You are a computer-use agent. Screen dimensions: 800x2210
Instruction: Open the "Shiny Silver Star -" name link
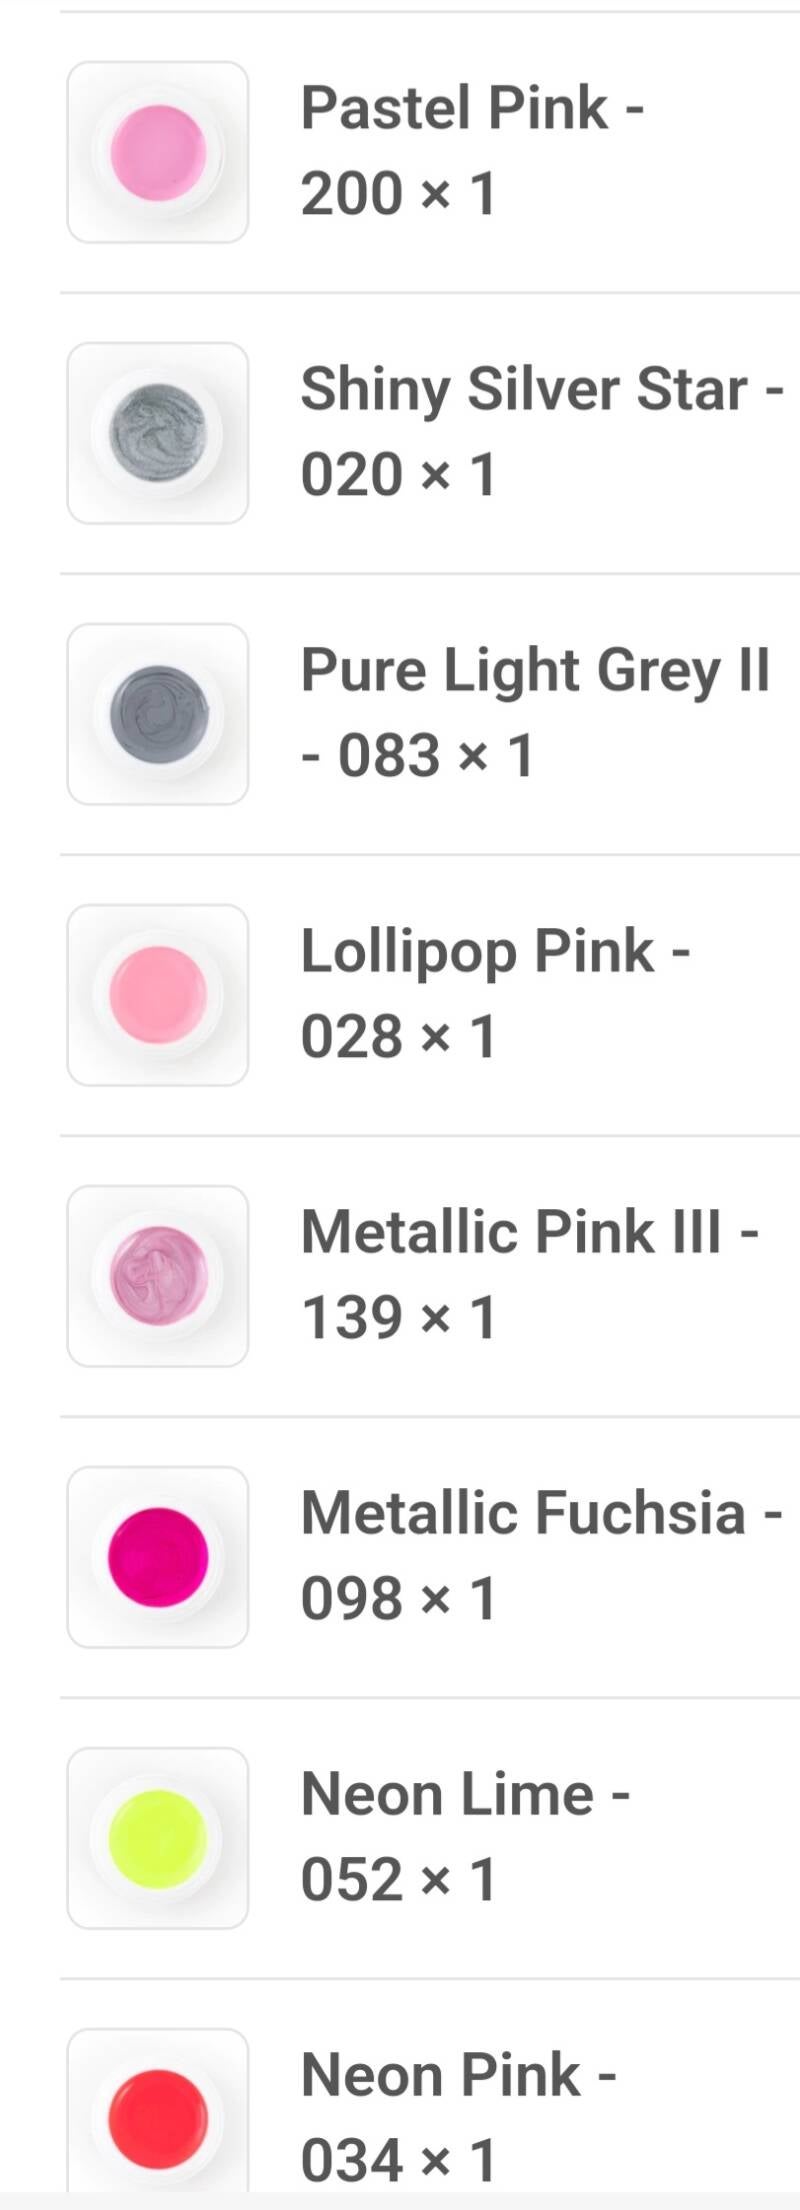pyautogui.click(x=541, y=389)
